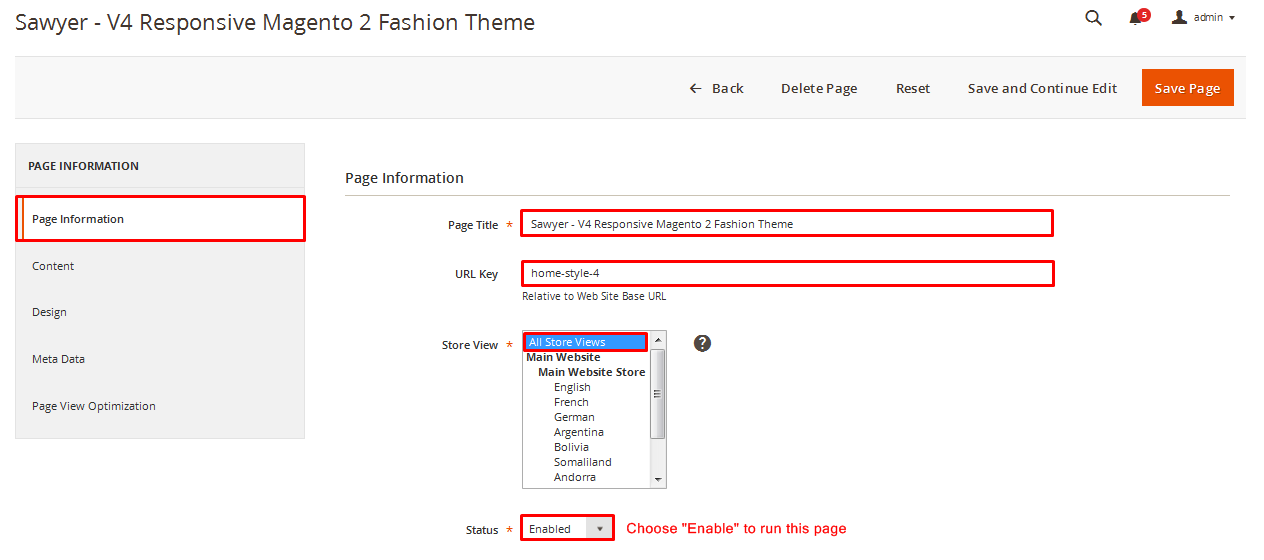Switch to the Content tab

[x=160, y=266]
